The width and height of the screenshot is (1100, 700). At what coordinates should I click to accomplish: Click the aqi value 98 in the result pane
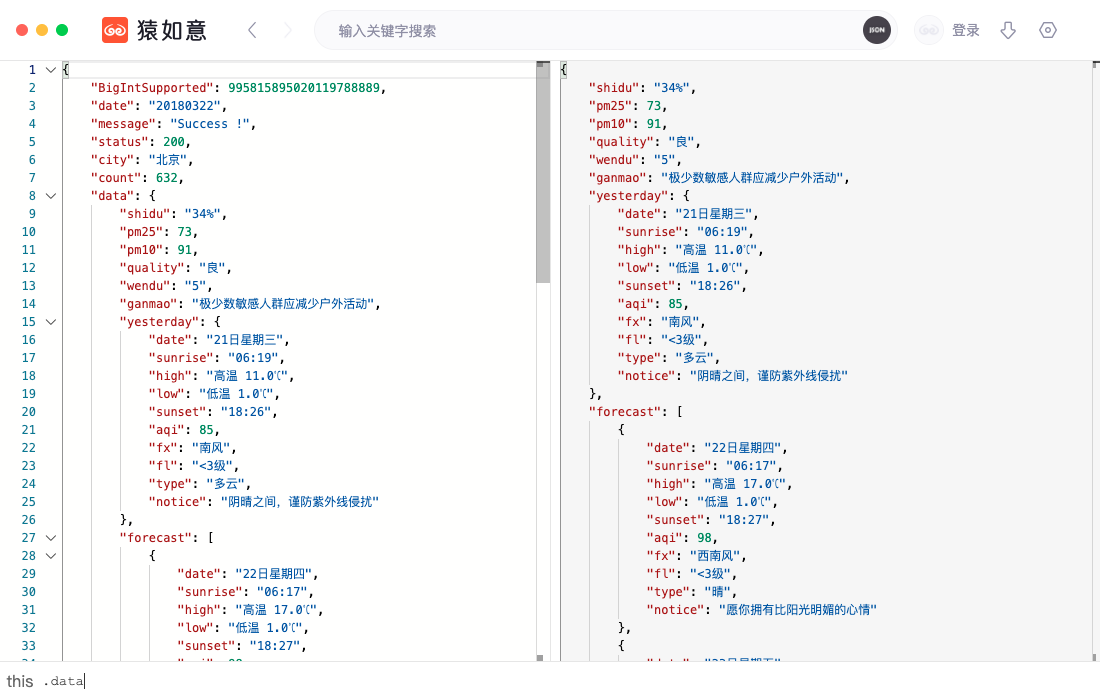pyautogui.click(x=704, y=538)
